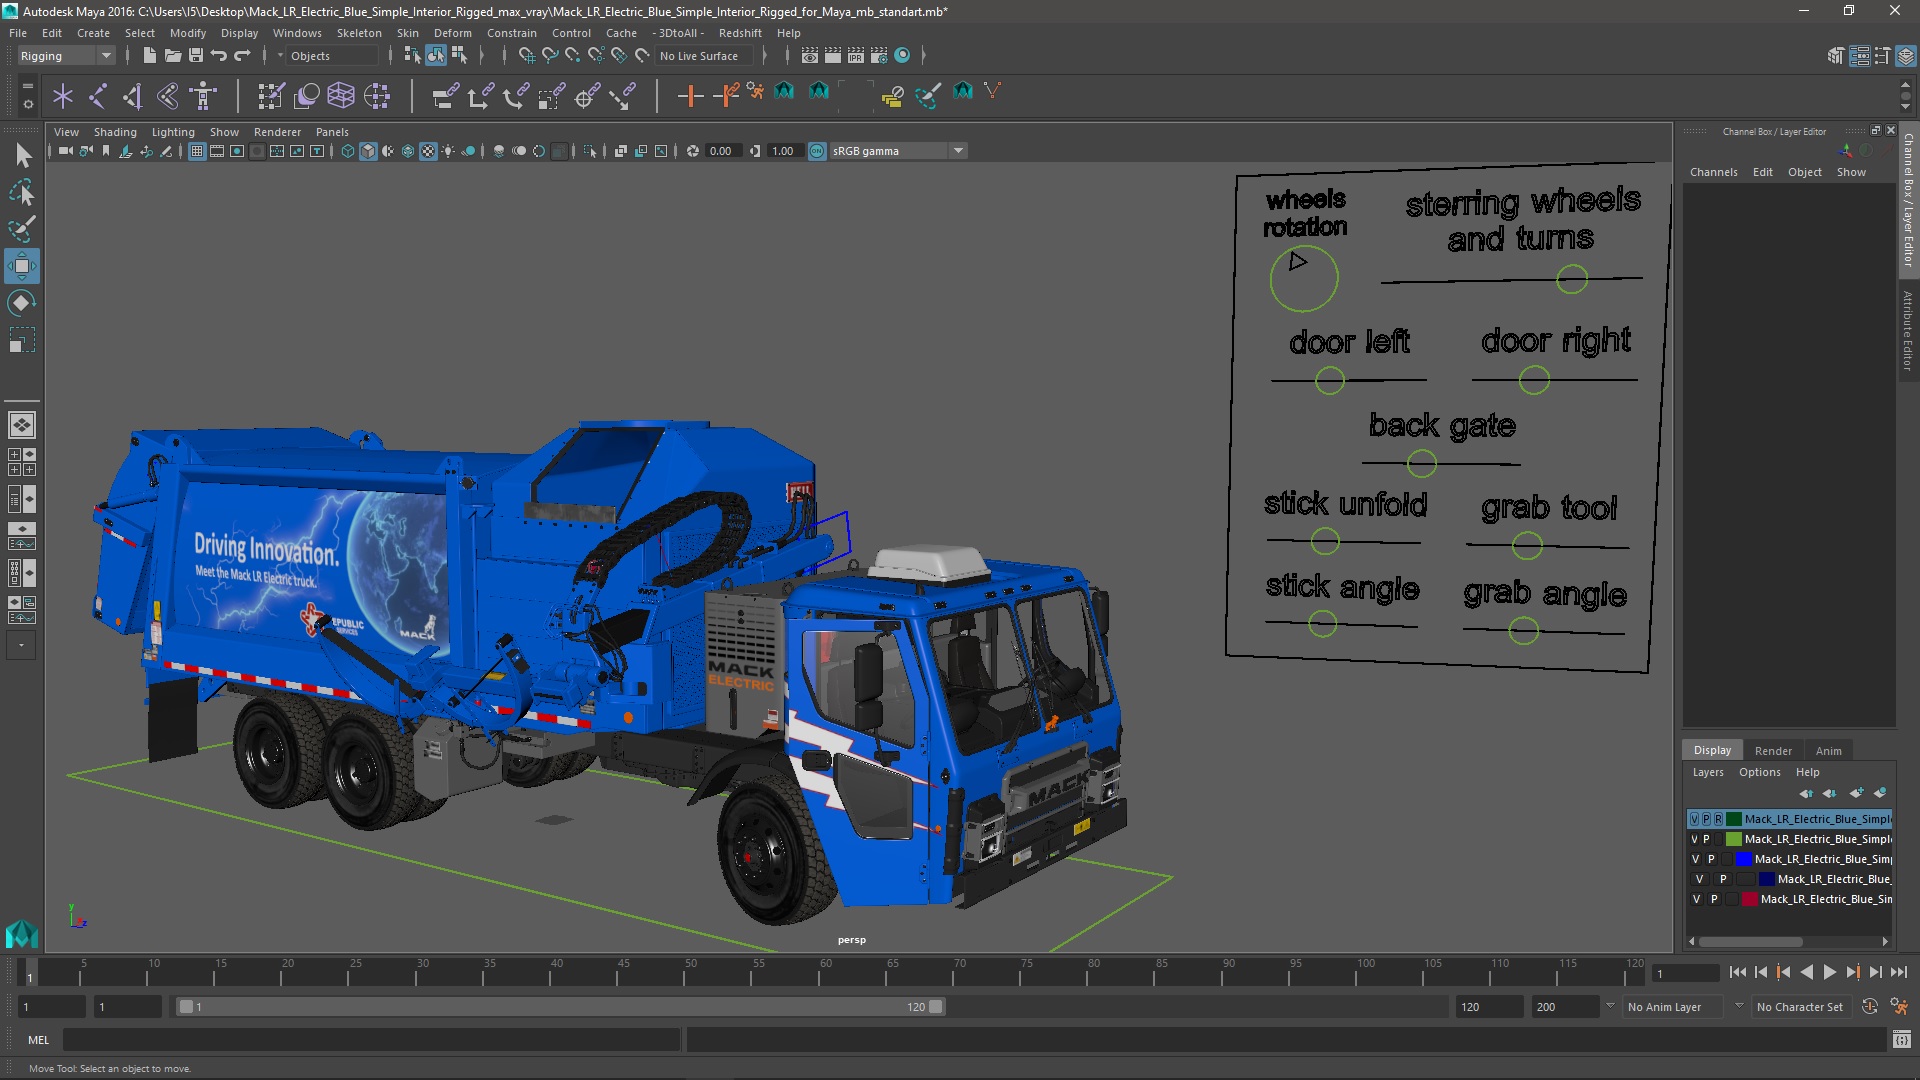
Task: Choose the Paint Selection tool in toolbox
Action: 22,229
